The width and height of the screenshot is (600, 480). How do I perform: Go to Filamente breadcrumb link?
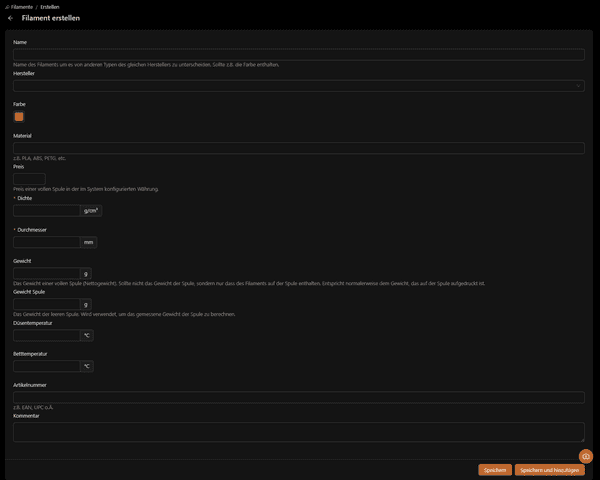pyautogui.click(x=22, y=6)
